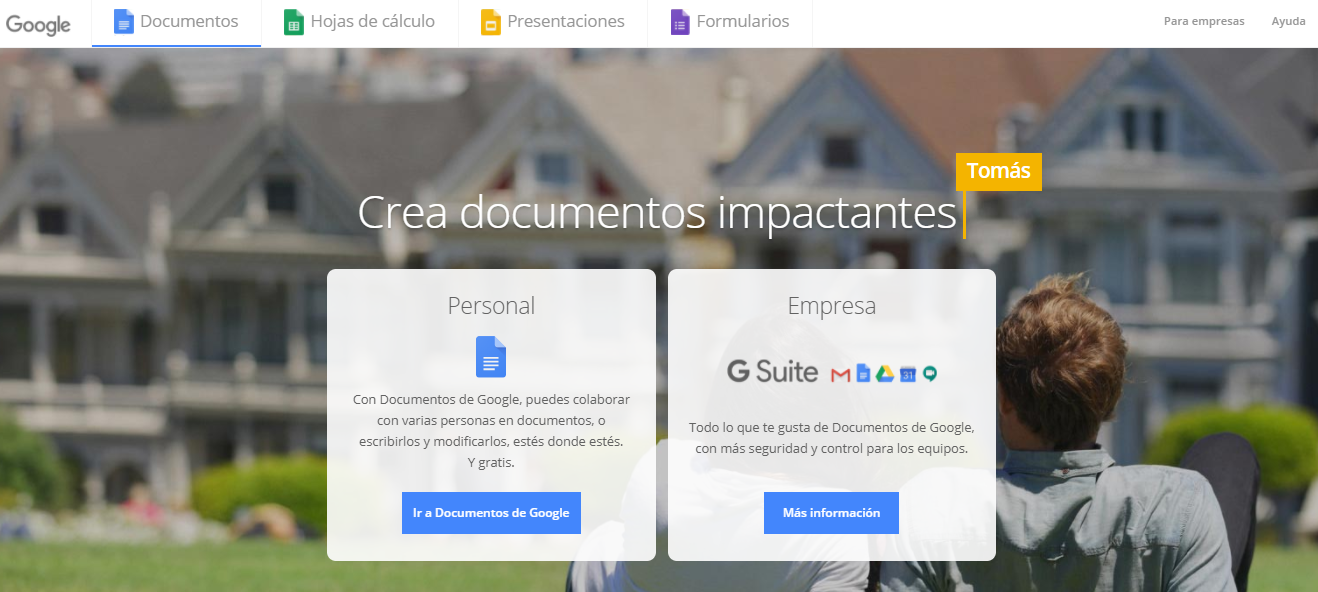
Task: Click the Google logo
Action: pos(38,25)
